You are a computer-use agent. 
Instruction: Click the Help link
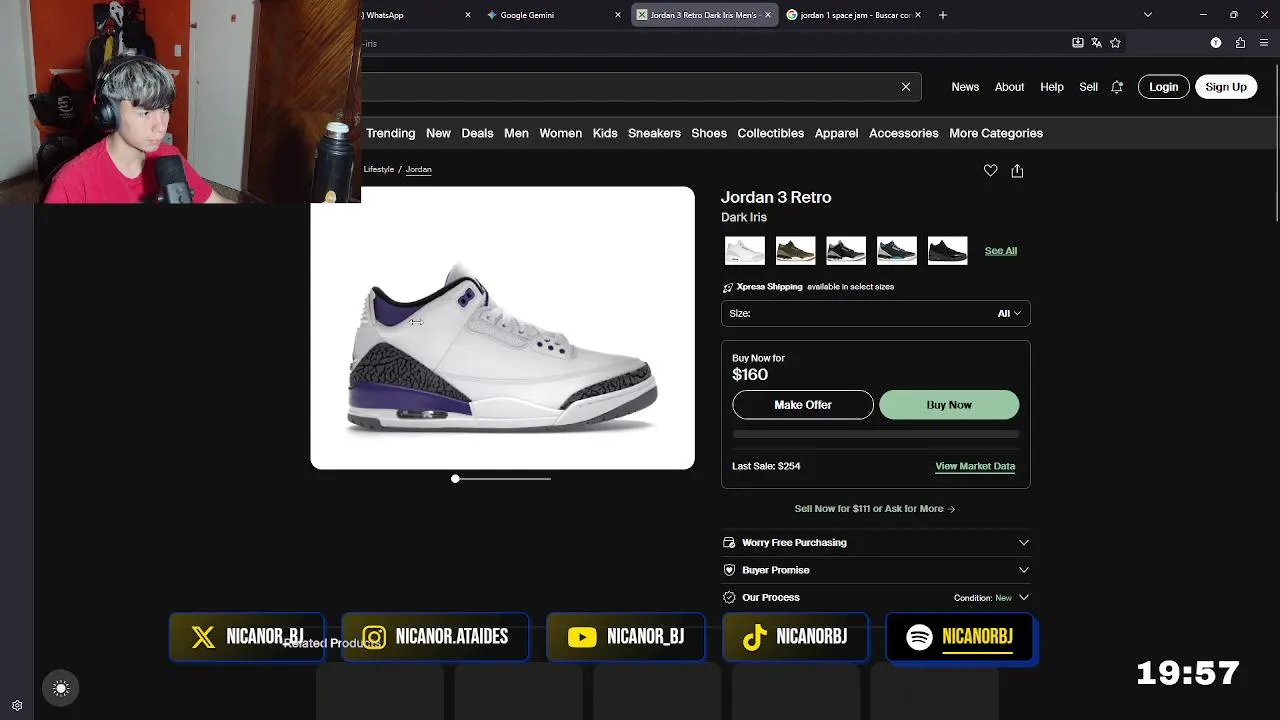click(1052, 87)
